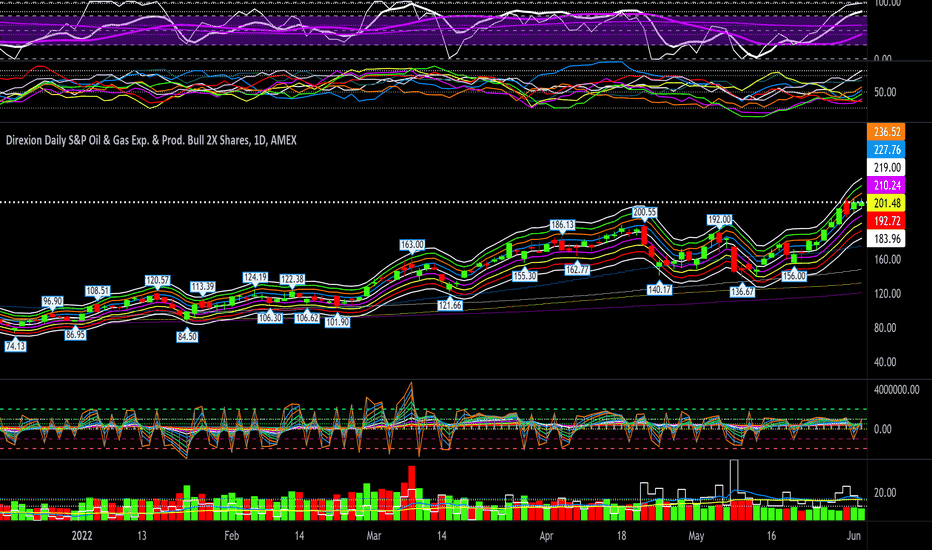This screenshot has height=550, width=932.
Task: Select the 162.77 pivot low label
Action: pos(577,269)
